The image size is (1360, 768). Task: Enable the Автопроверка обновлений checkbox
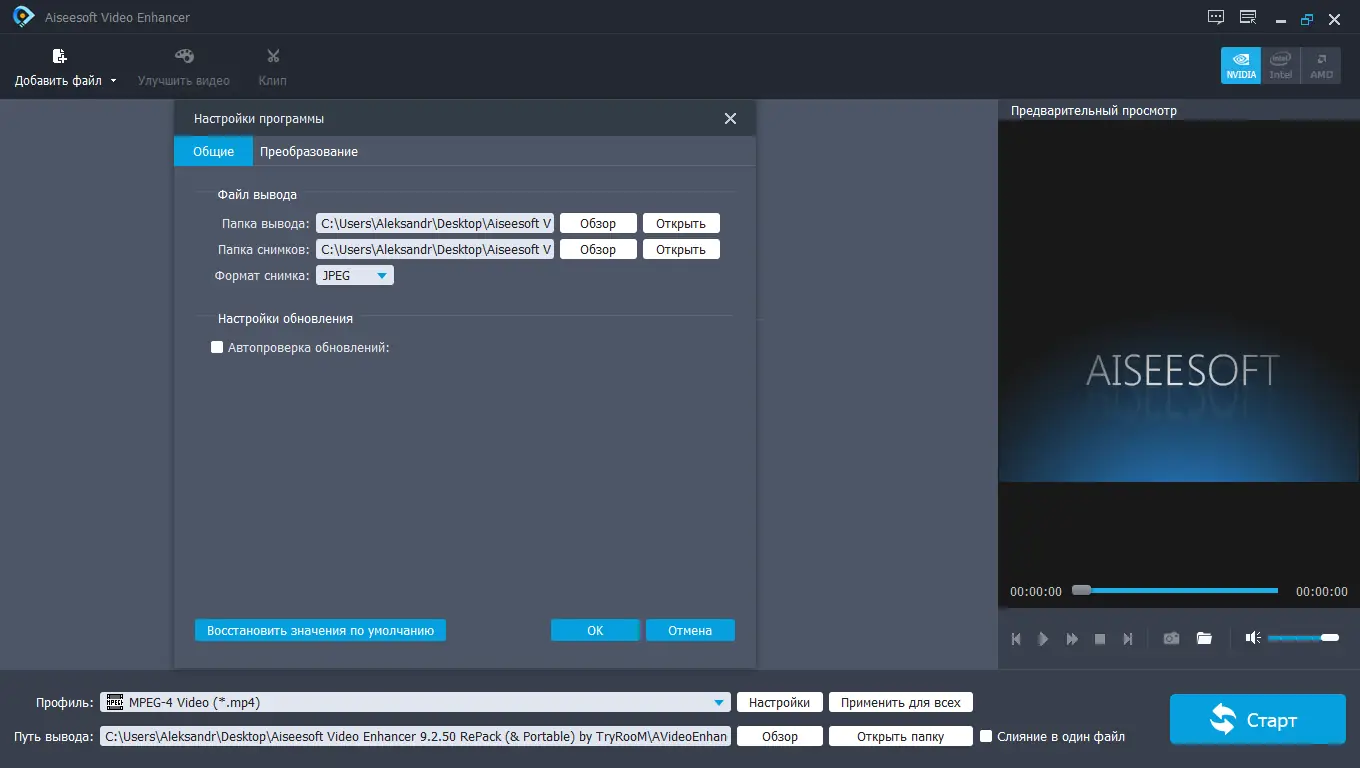[217, 348]
